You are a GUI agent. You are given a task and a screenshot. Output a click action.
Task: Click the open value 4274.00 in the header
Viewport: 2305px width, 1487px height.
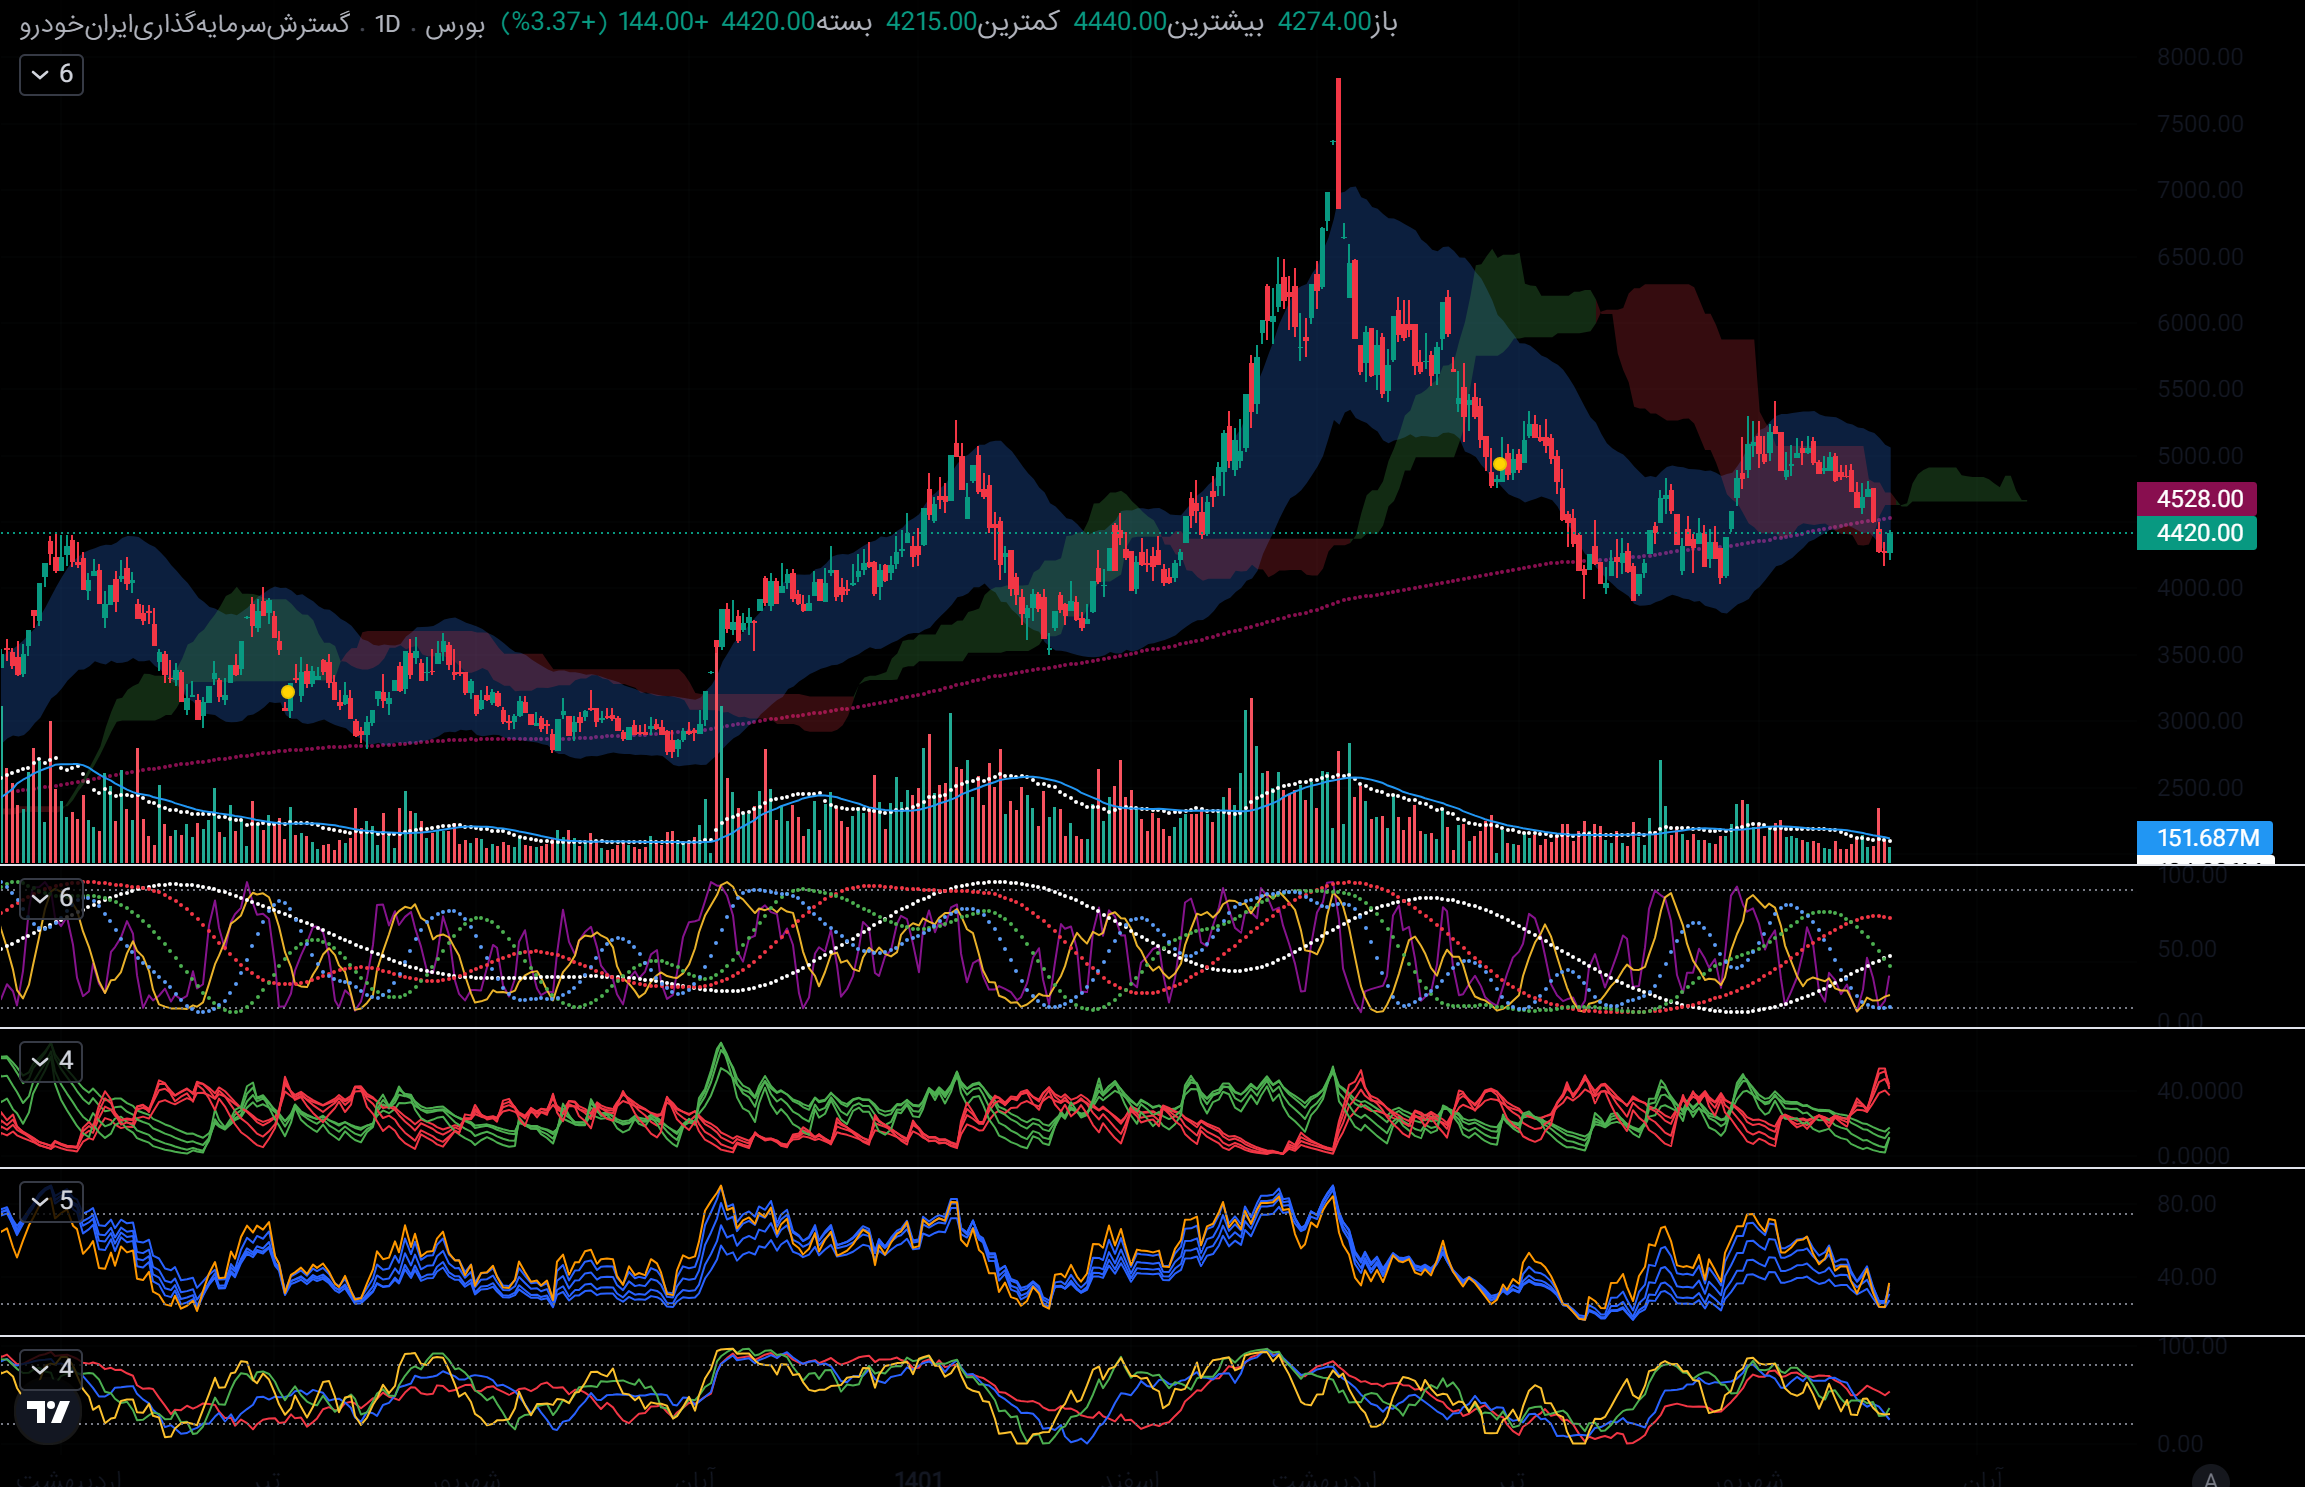pyautogui.click(x=1325, y=22)
